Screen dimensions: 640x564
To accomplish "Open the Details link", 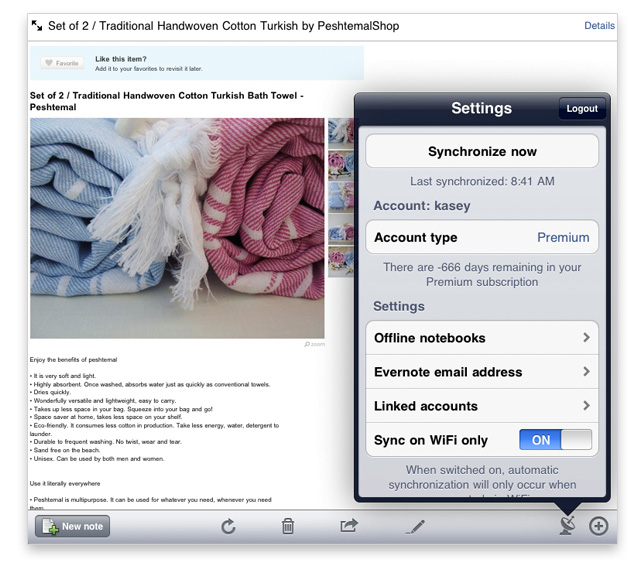I will 599,26.
